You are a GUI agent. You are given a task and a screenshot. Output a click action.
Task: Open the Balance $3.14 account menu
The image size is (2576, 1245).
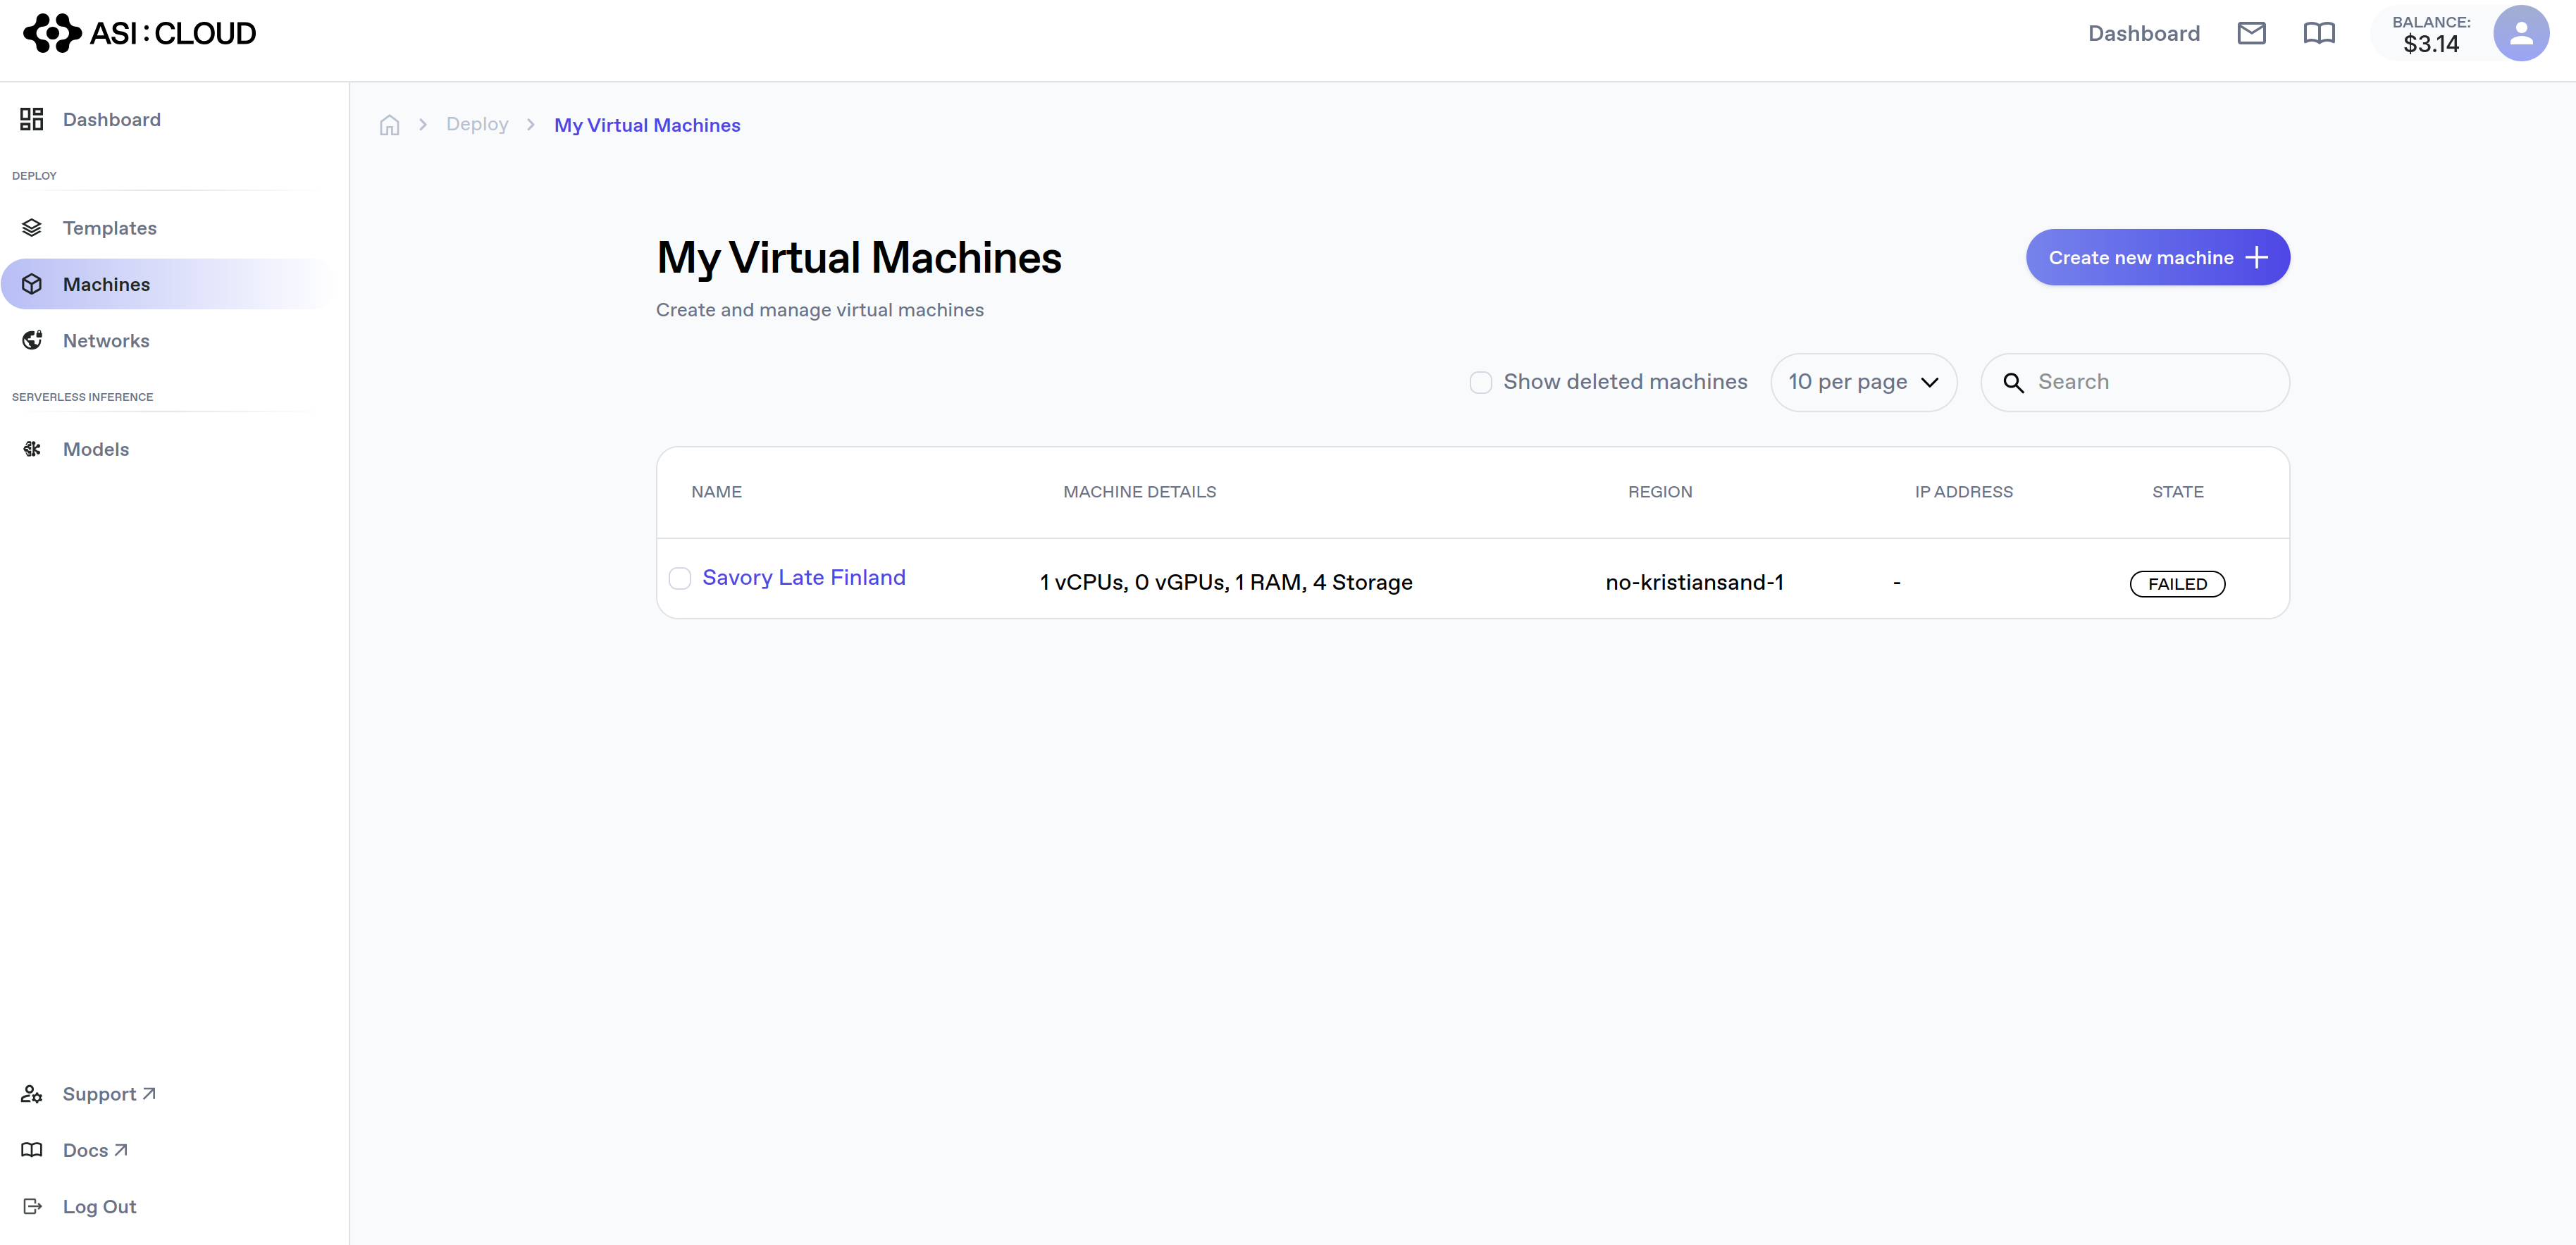coord(2430,34)
